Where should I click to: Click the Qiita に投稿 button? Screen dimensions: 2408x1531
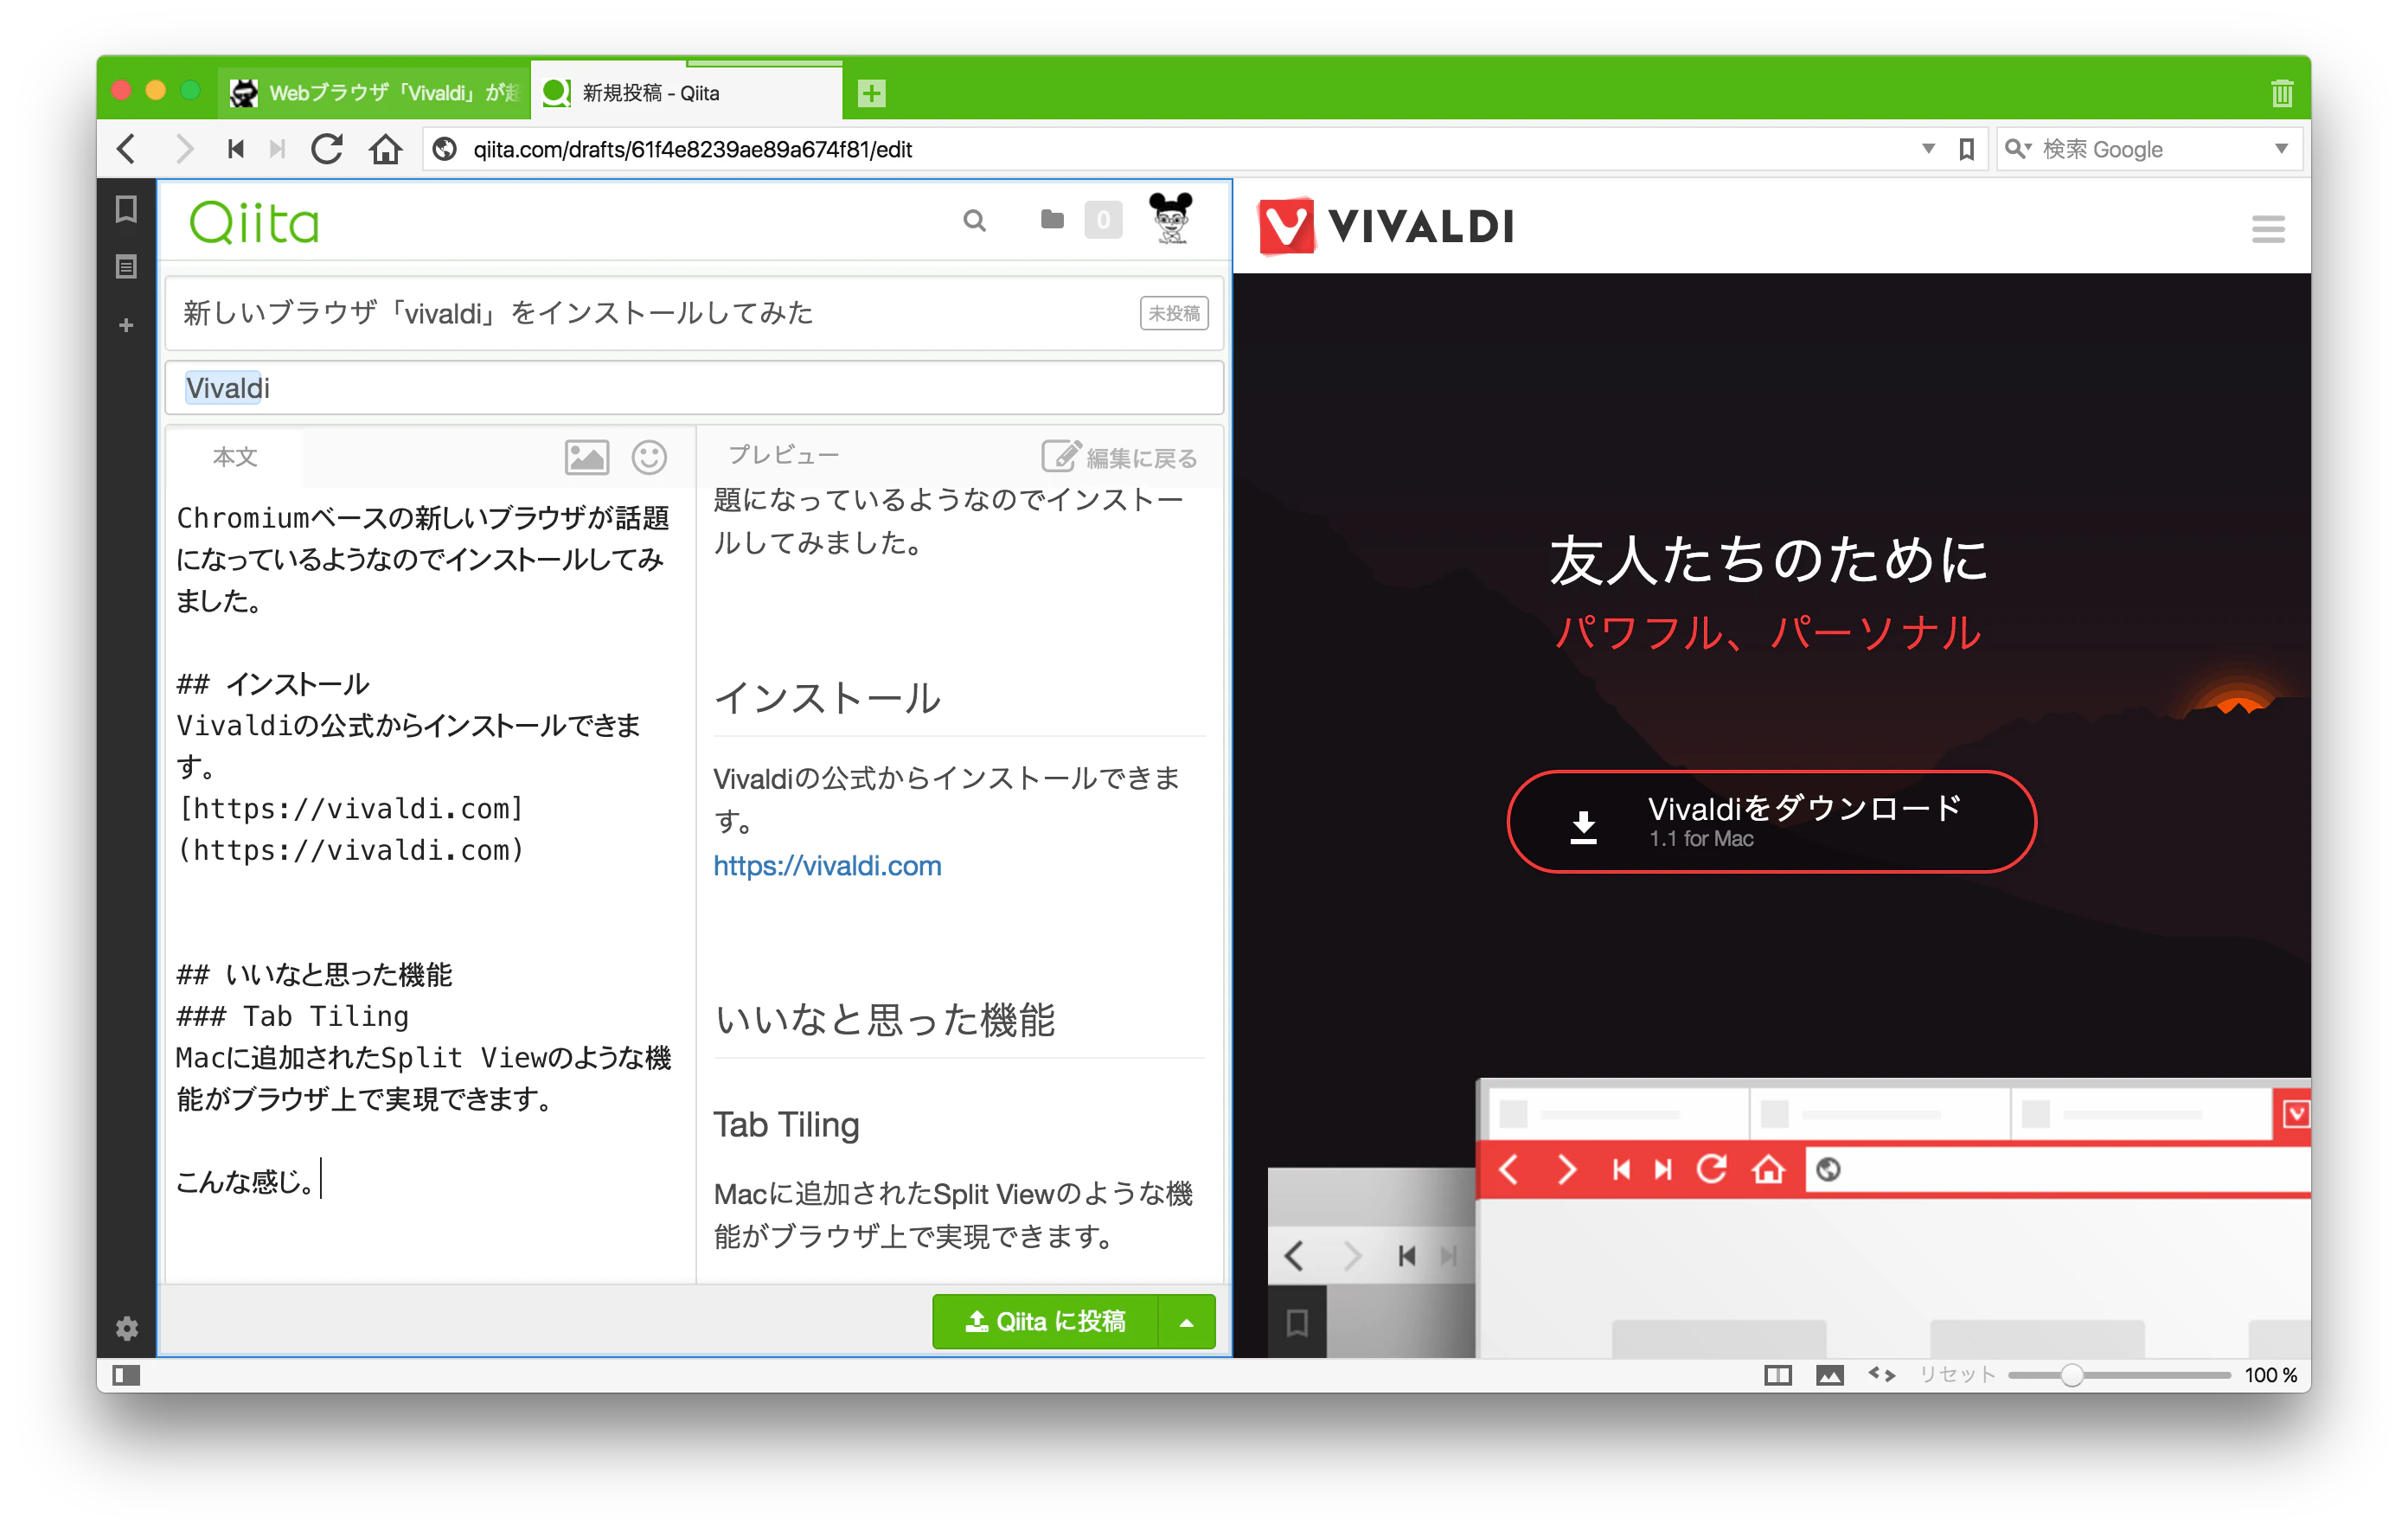click(1044, 1322)
